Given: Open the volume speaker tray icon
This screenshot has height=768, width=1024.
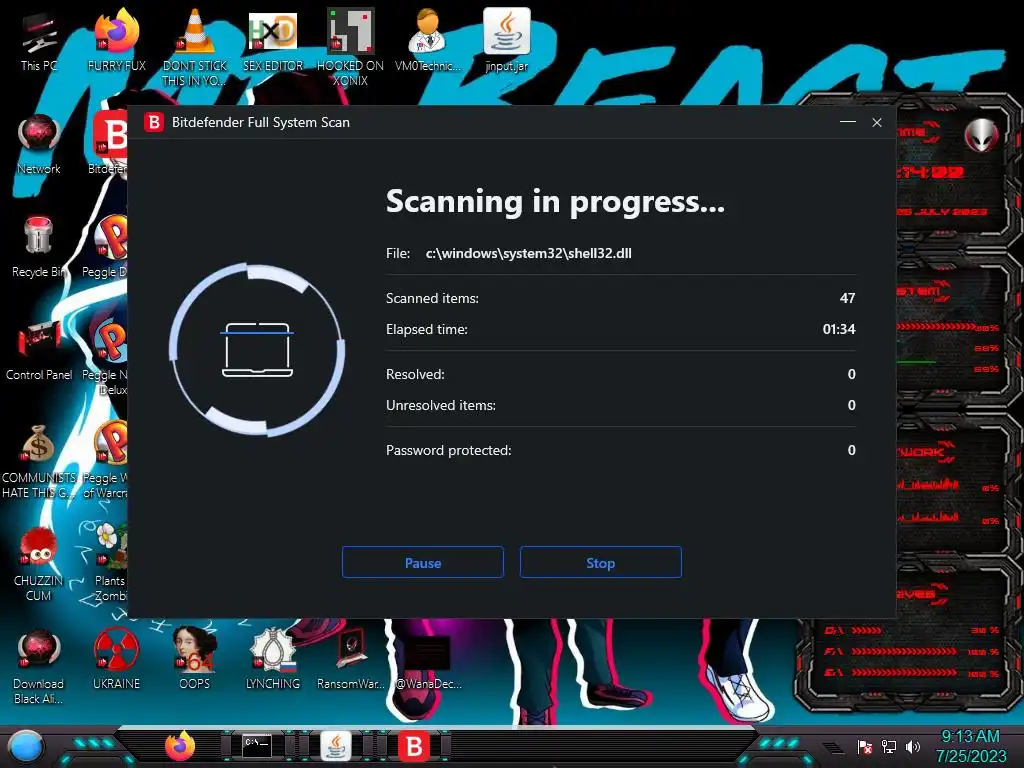Looking at the screenshot, I should point(912,746).
